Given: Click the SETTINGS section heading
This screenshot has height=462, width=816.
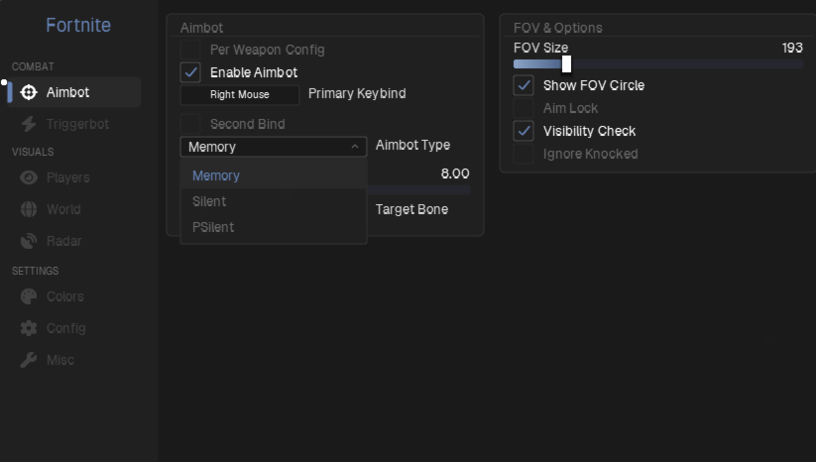Looking at the screenshot, I should tap(35, 271).
